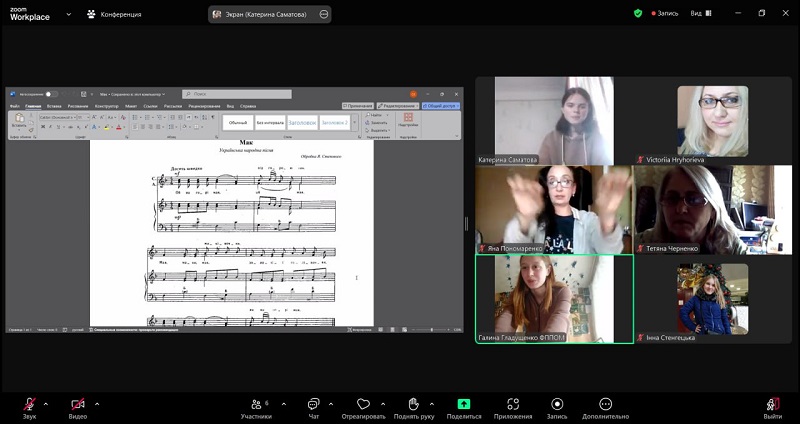
Task: Click green Поделиться share screen icon
Action: click(x=464, y=404)
